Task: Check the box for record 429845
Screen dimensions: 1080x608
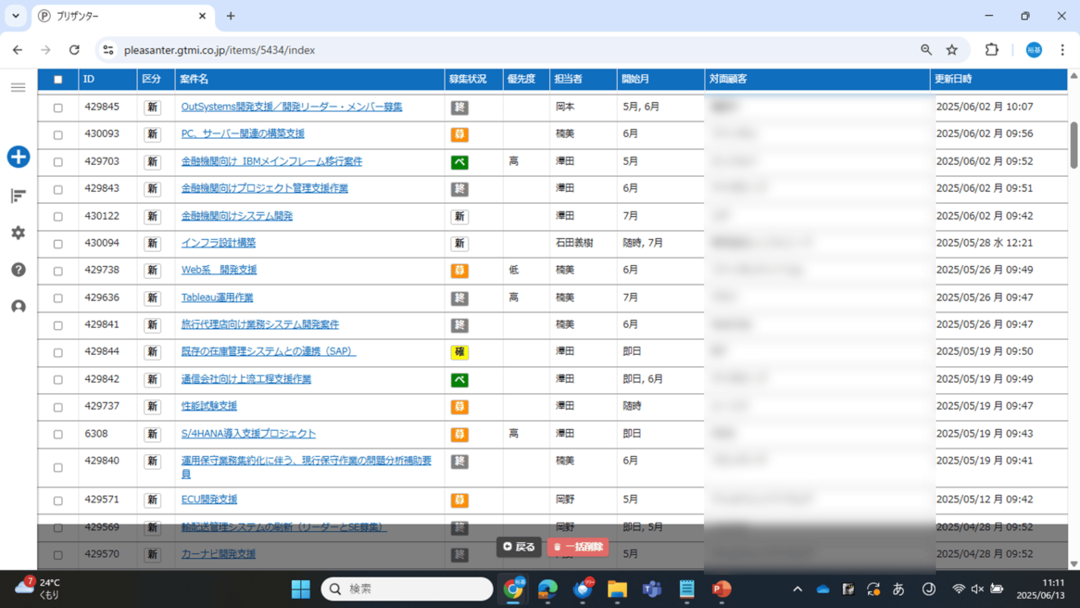Action: coord(58,108)
